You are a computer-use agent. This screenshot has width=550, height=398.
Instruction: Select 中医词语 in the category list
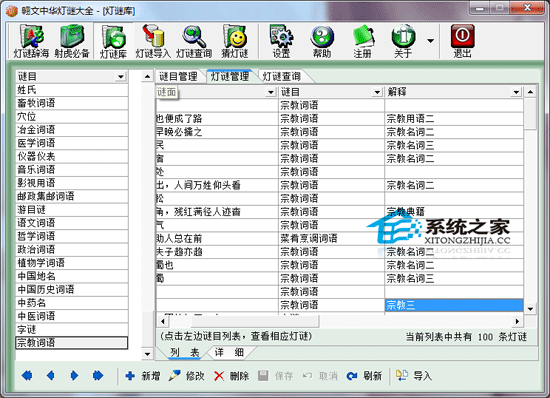(72, 316)
